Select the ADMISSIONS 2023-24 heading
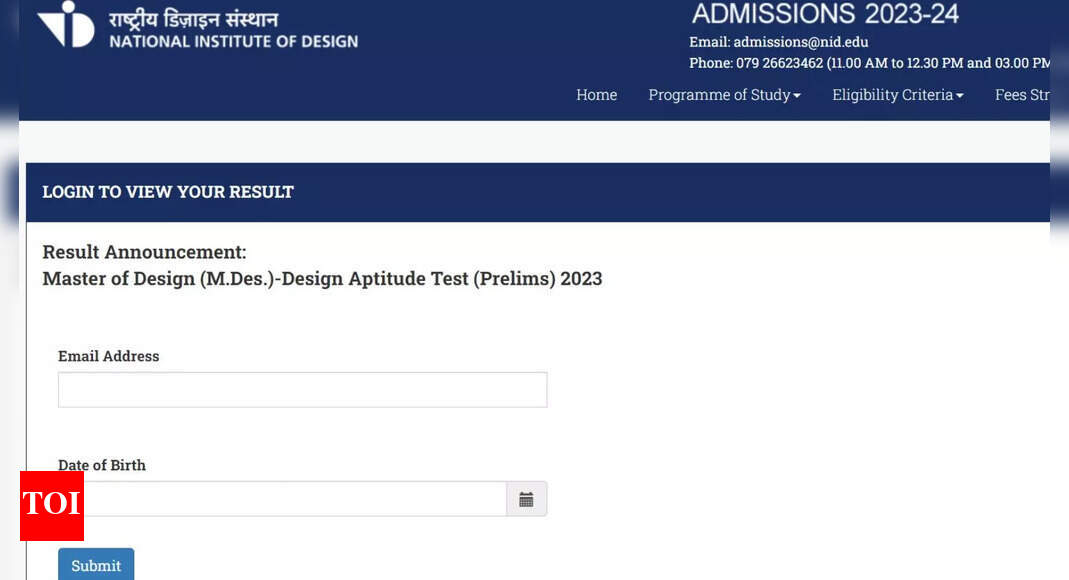The width and height of the screenshot is (1069, 580). (x=824, y=14)
